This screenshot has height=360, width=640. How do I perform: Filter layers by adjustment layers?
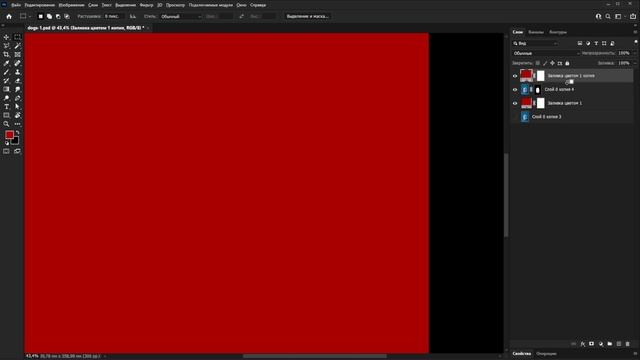tap(588, 43)
